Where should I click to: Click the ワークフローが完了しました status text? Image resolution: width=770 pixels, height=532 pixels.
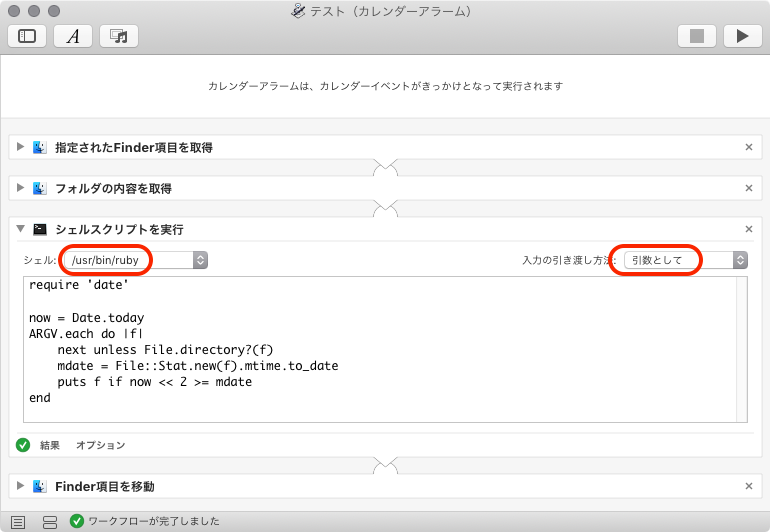tap(154, 521)
